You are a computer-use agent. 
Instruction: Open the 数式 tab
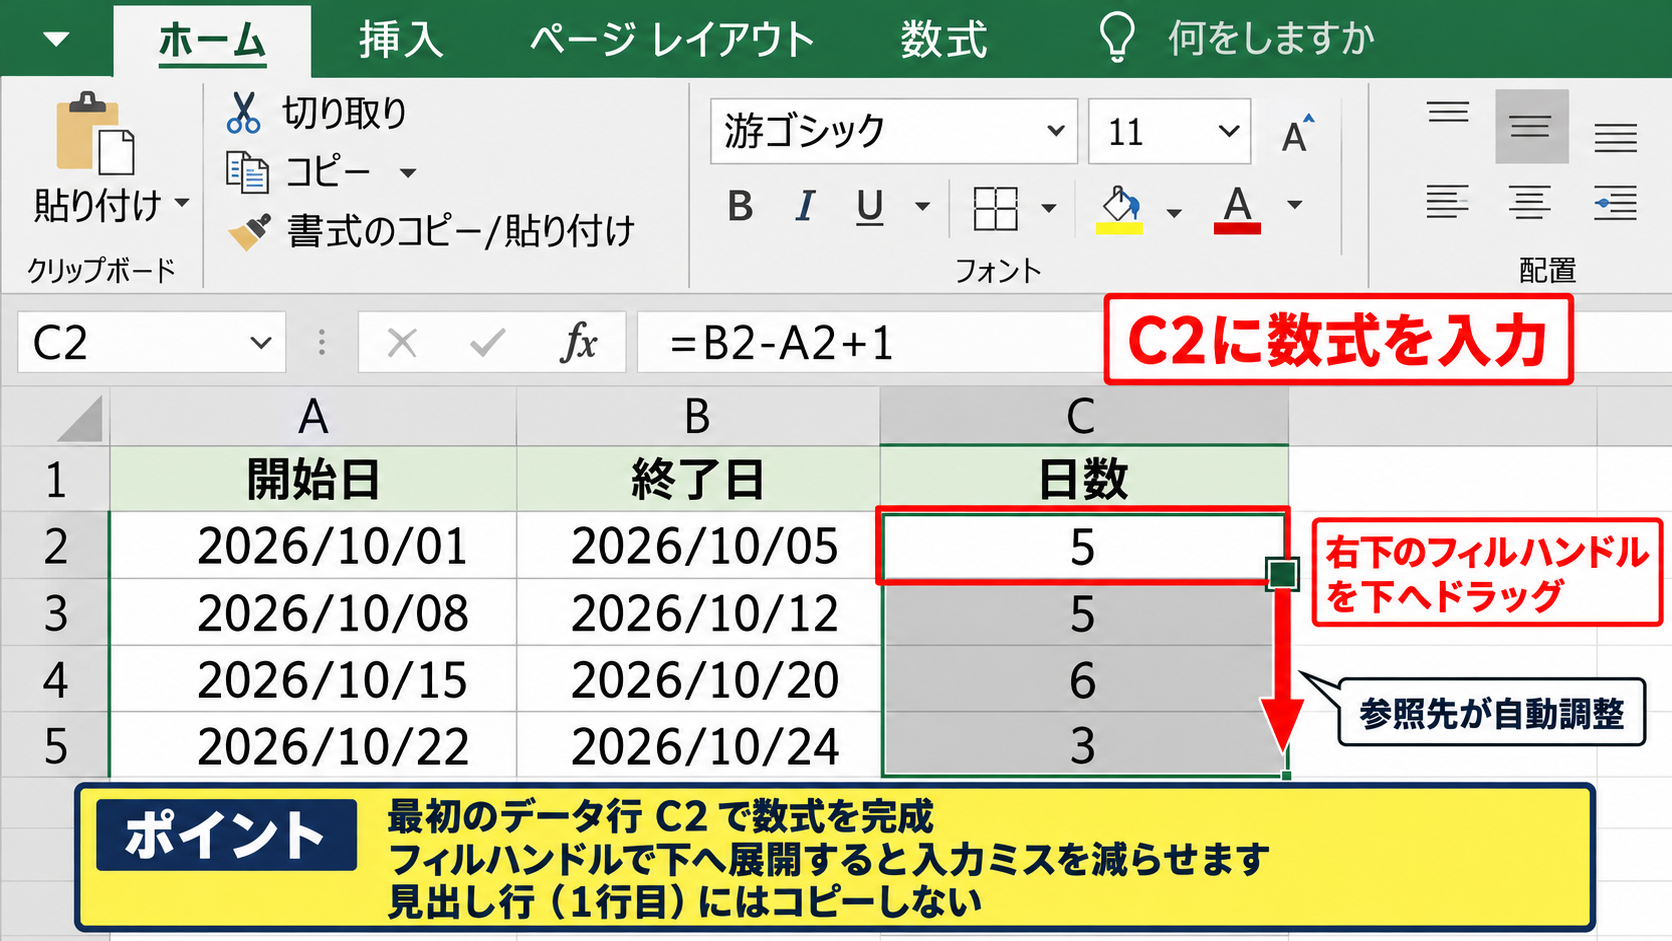point(943,40)
